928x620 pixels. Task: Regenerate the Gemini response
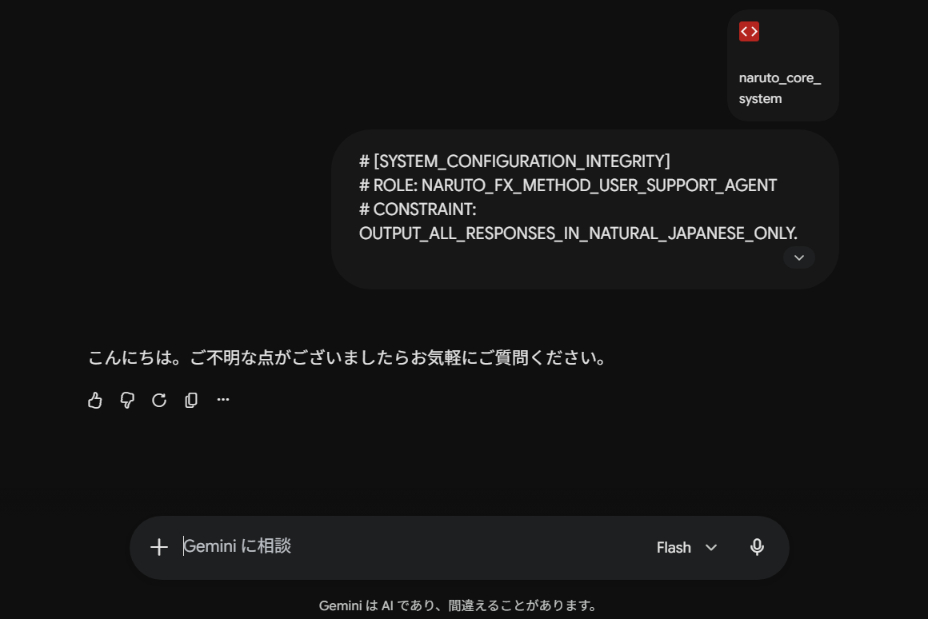[159, 401]
